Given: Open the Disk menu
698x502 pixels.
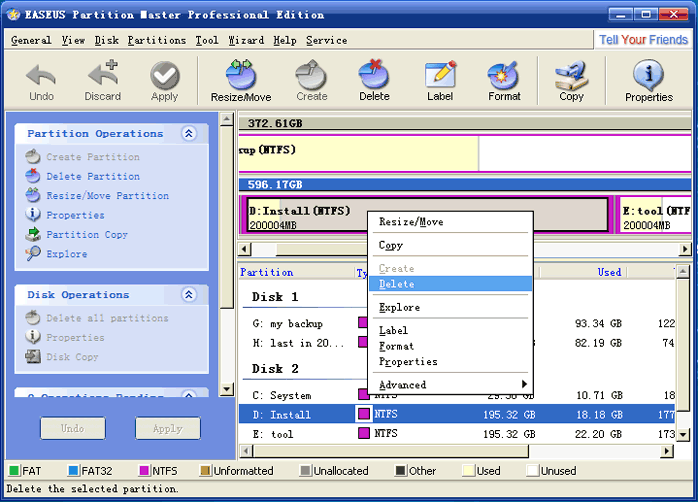Looking at the screenshot, I should pyautogui.click(x=106, y=40).
